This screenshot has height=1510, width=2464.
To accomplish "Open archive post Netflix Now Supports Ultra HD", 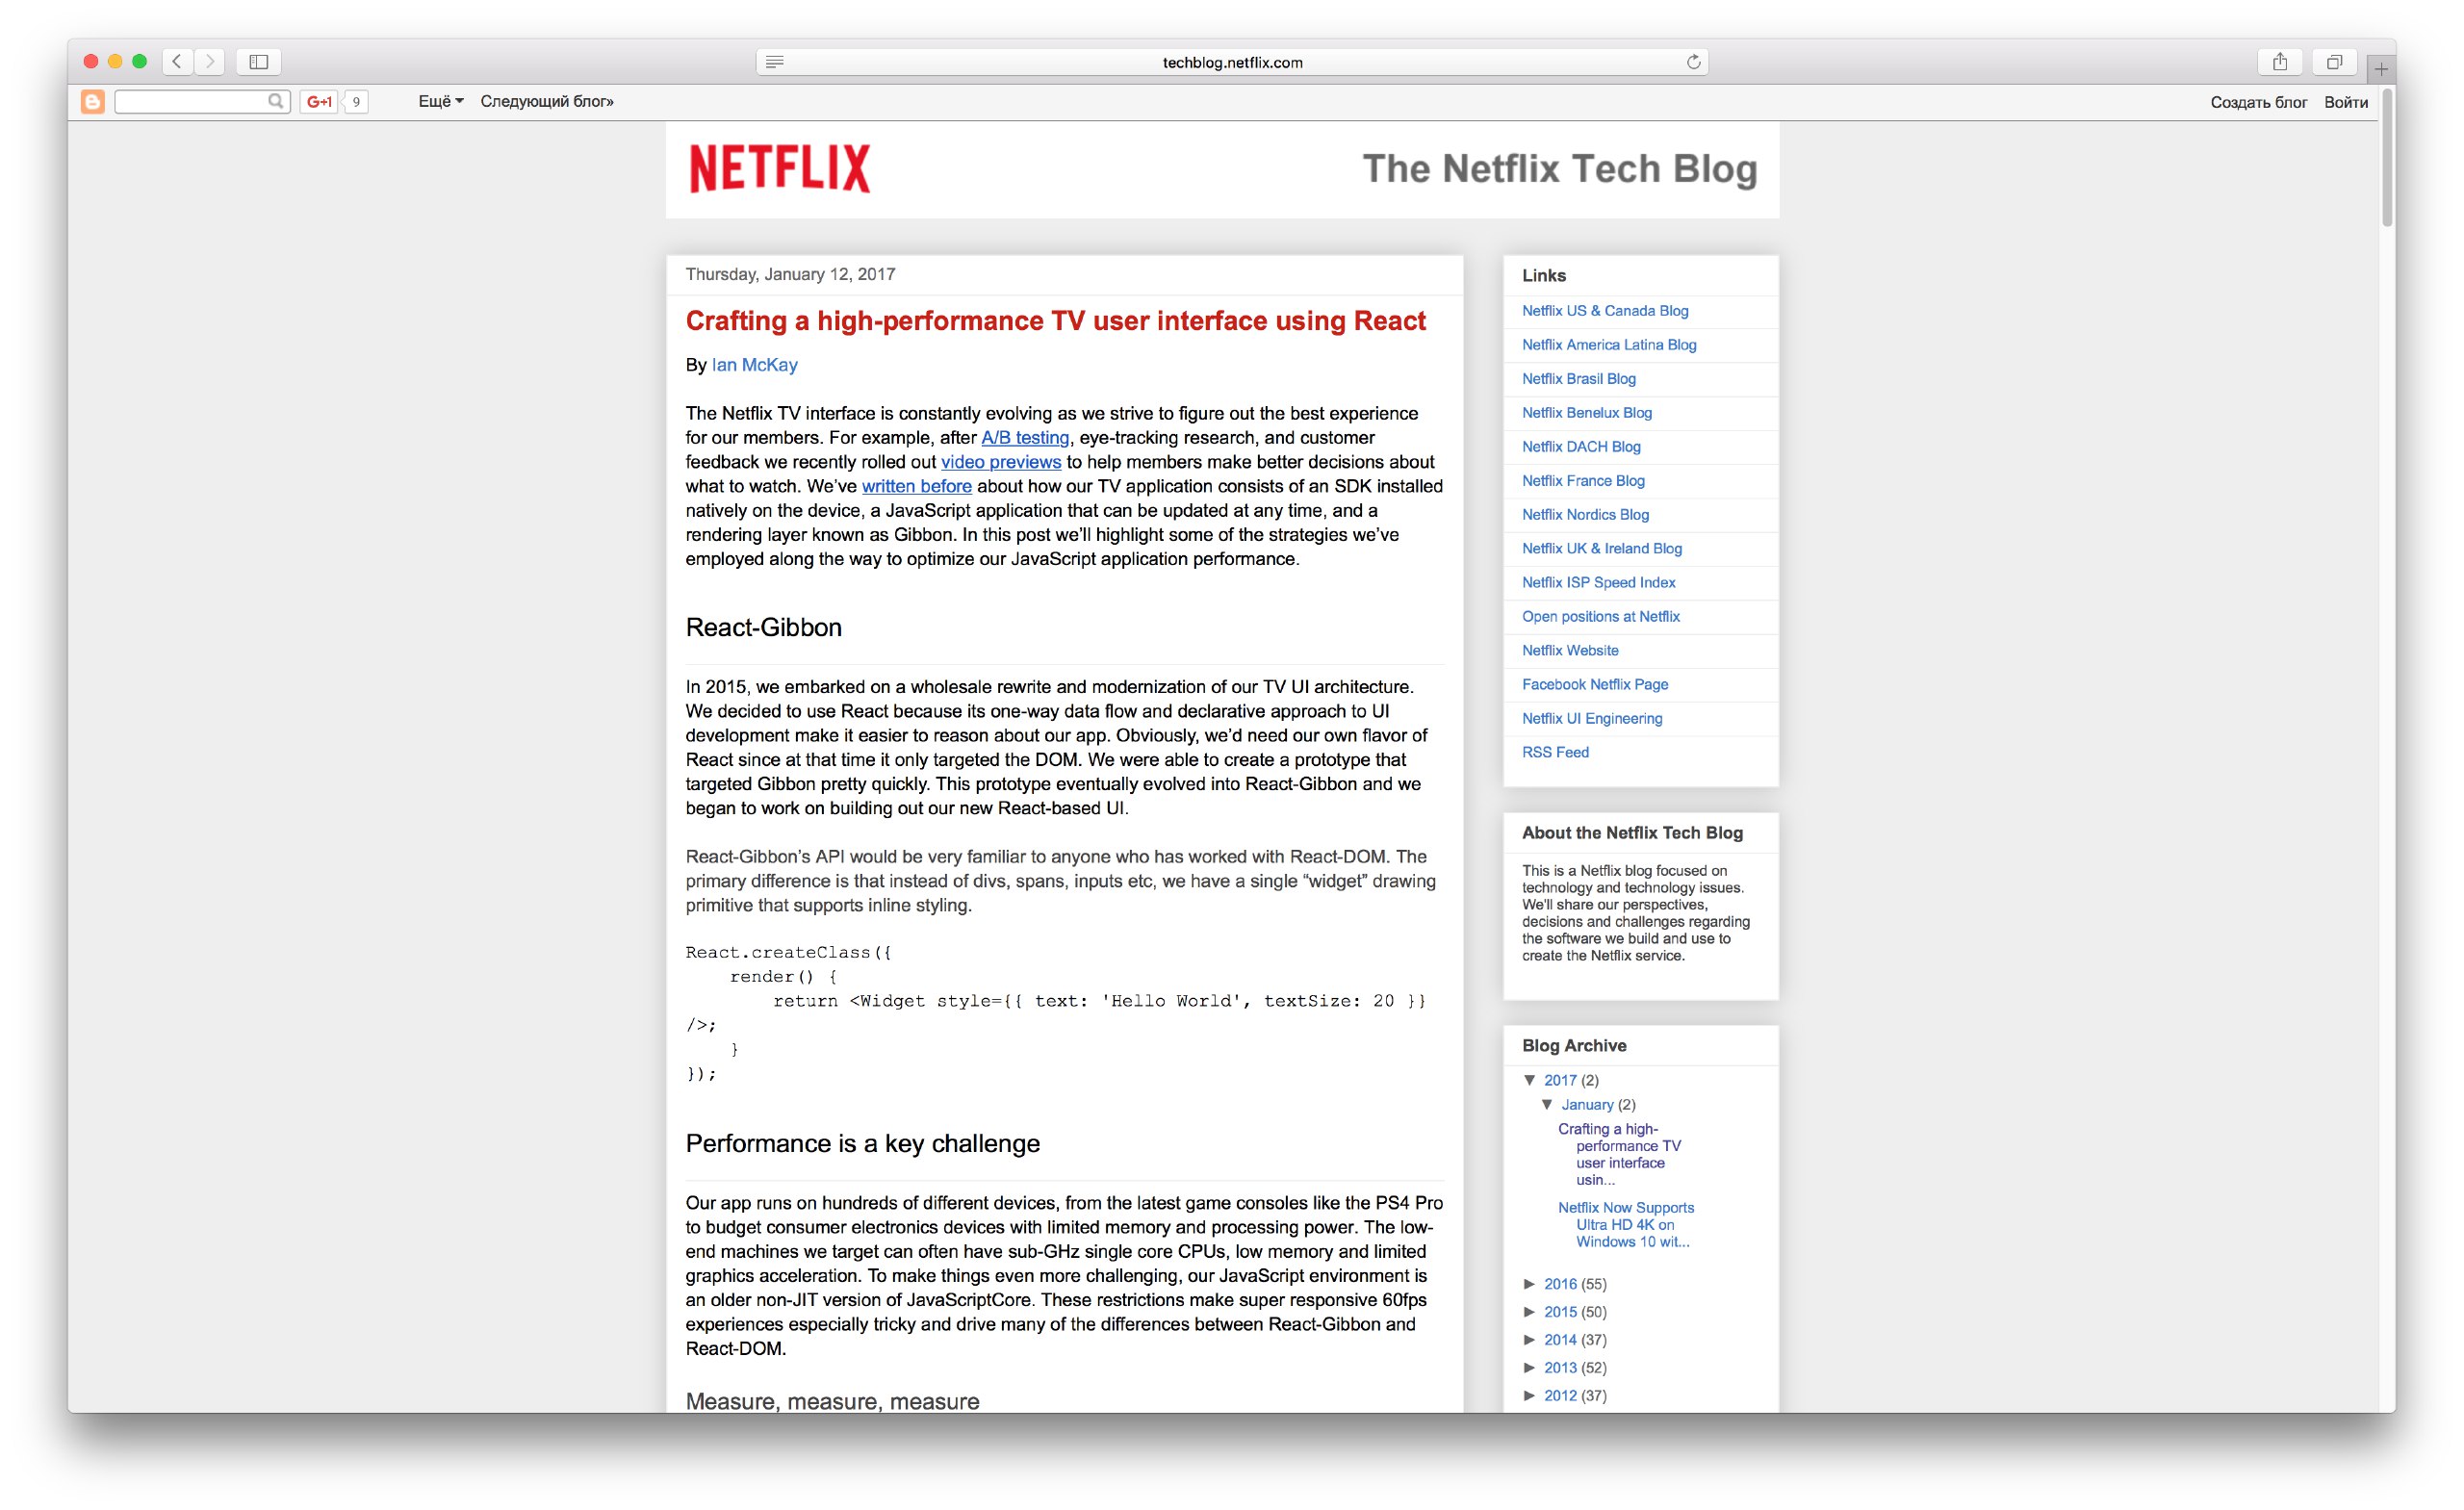I will 1626,1225.
